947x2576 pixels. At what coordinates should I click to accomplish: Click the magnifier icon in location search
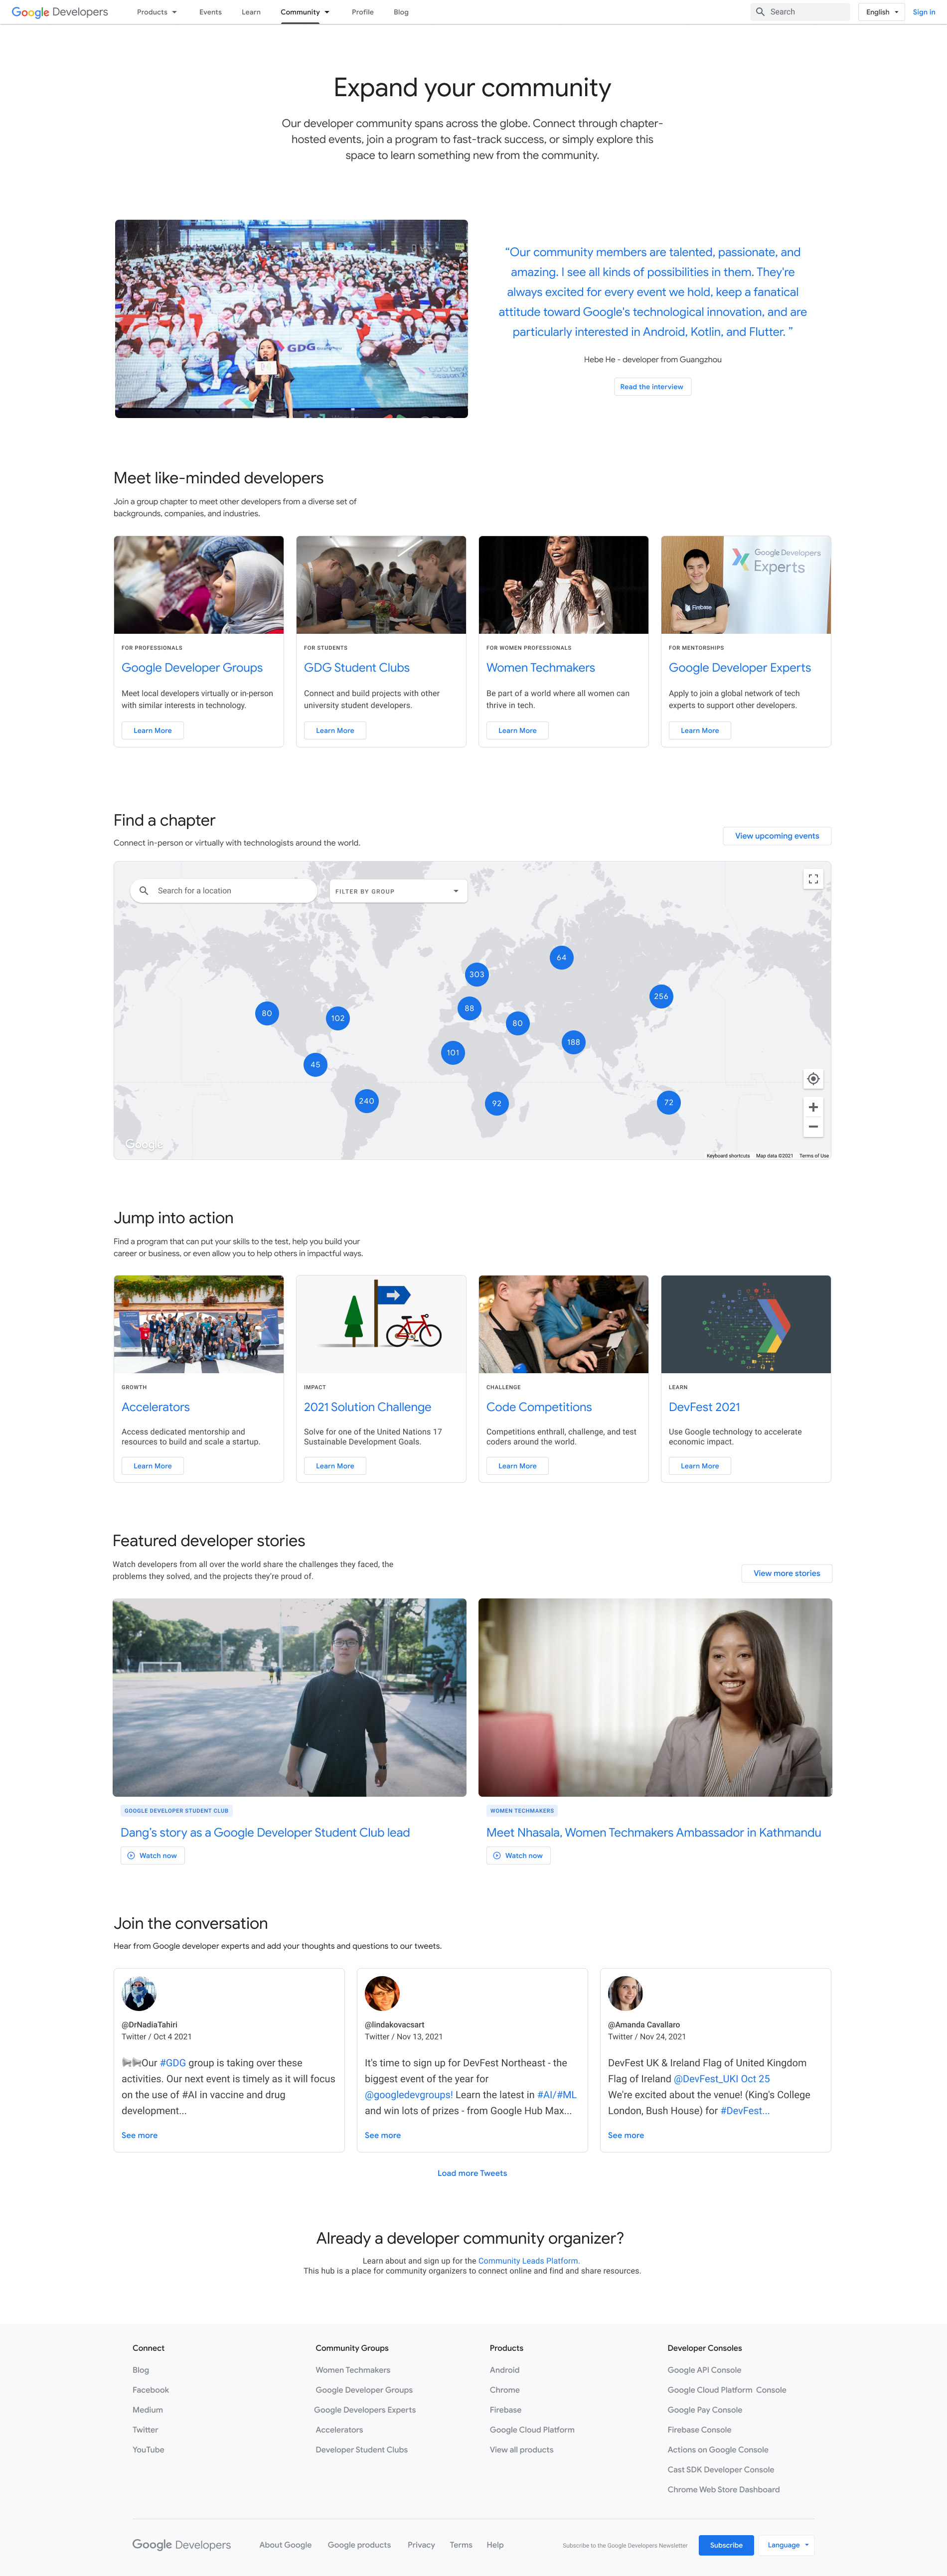tap(144, 890)
